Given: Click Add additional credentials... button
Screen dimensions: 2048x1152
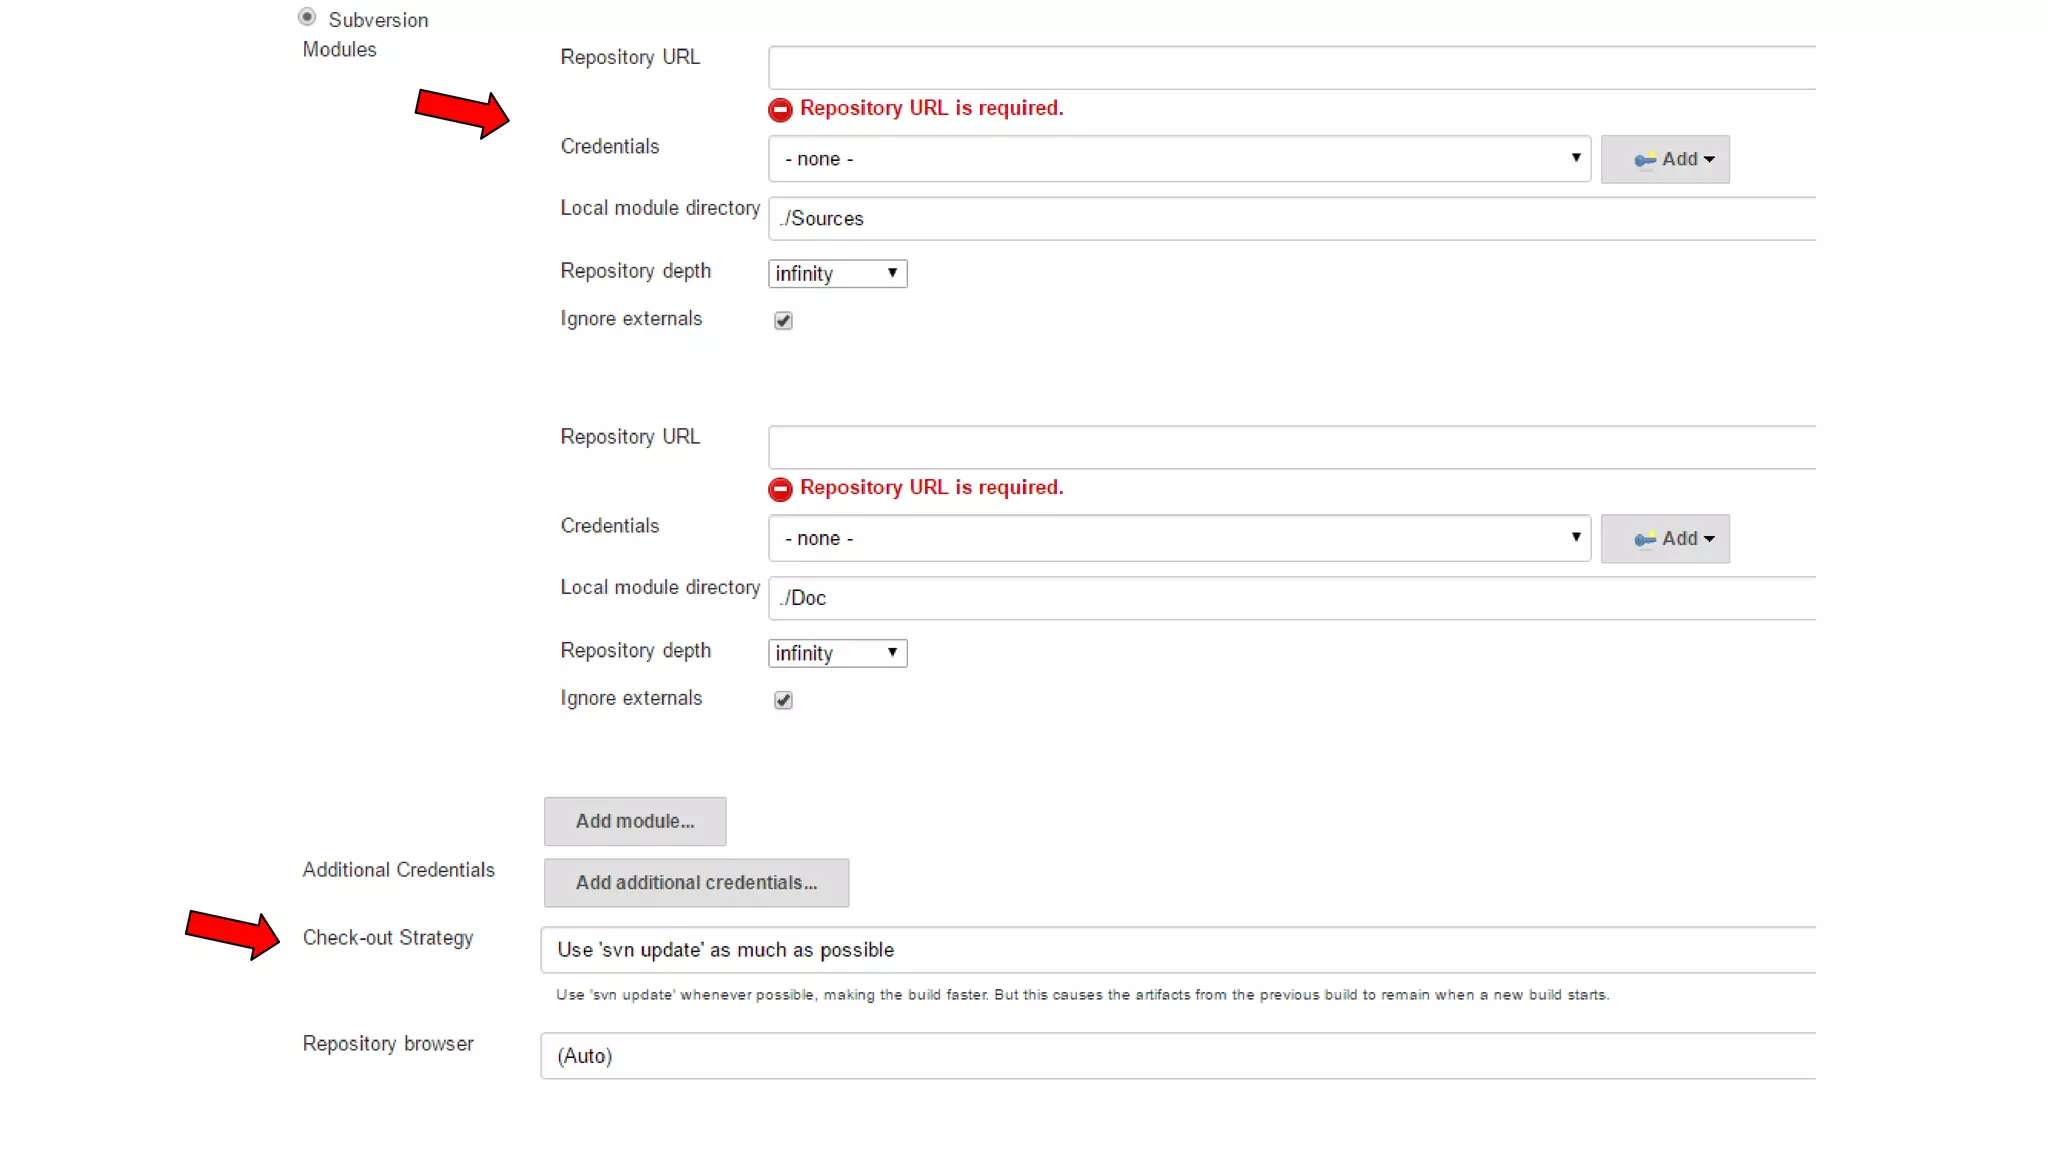Looking at the screenshot, I should click(x=696, y=883).
